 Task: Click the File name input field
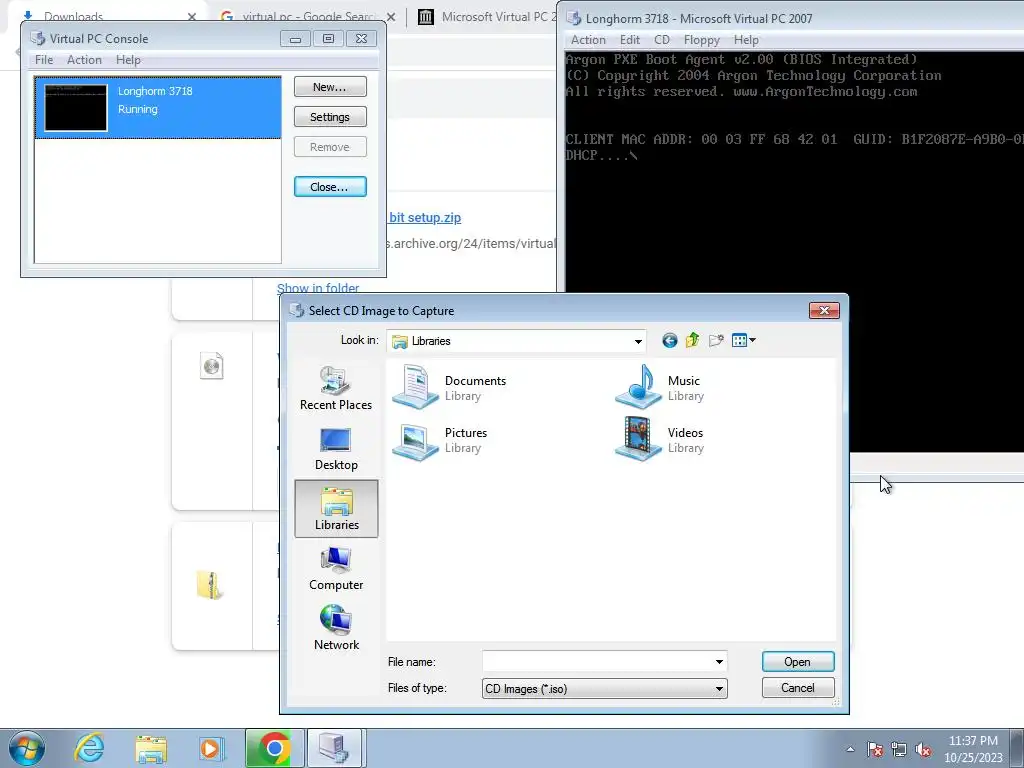(x=598, y=662)
